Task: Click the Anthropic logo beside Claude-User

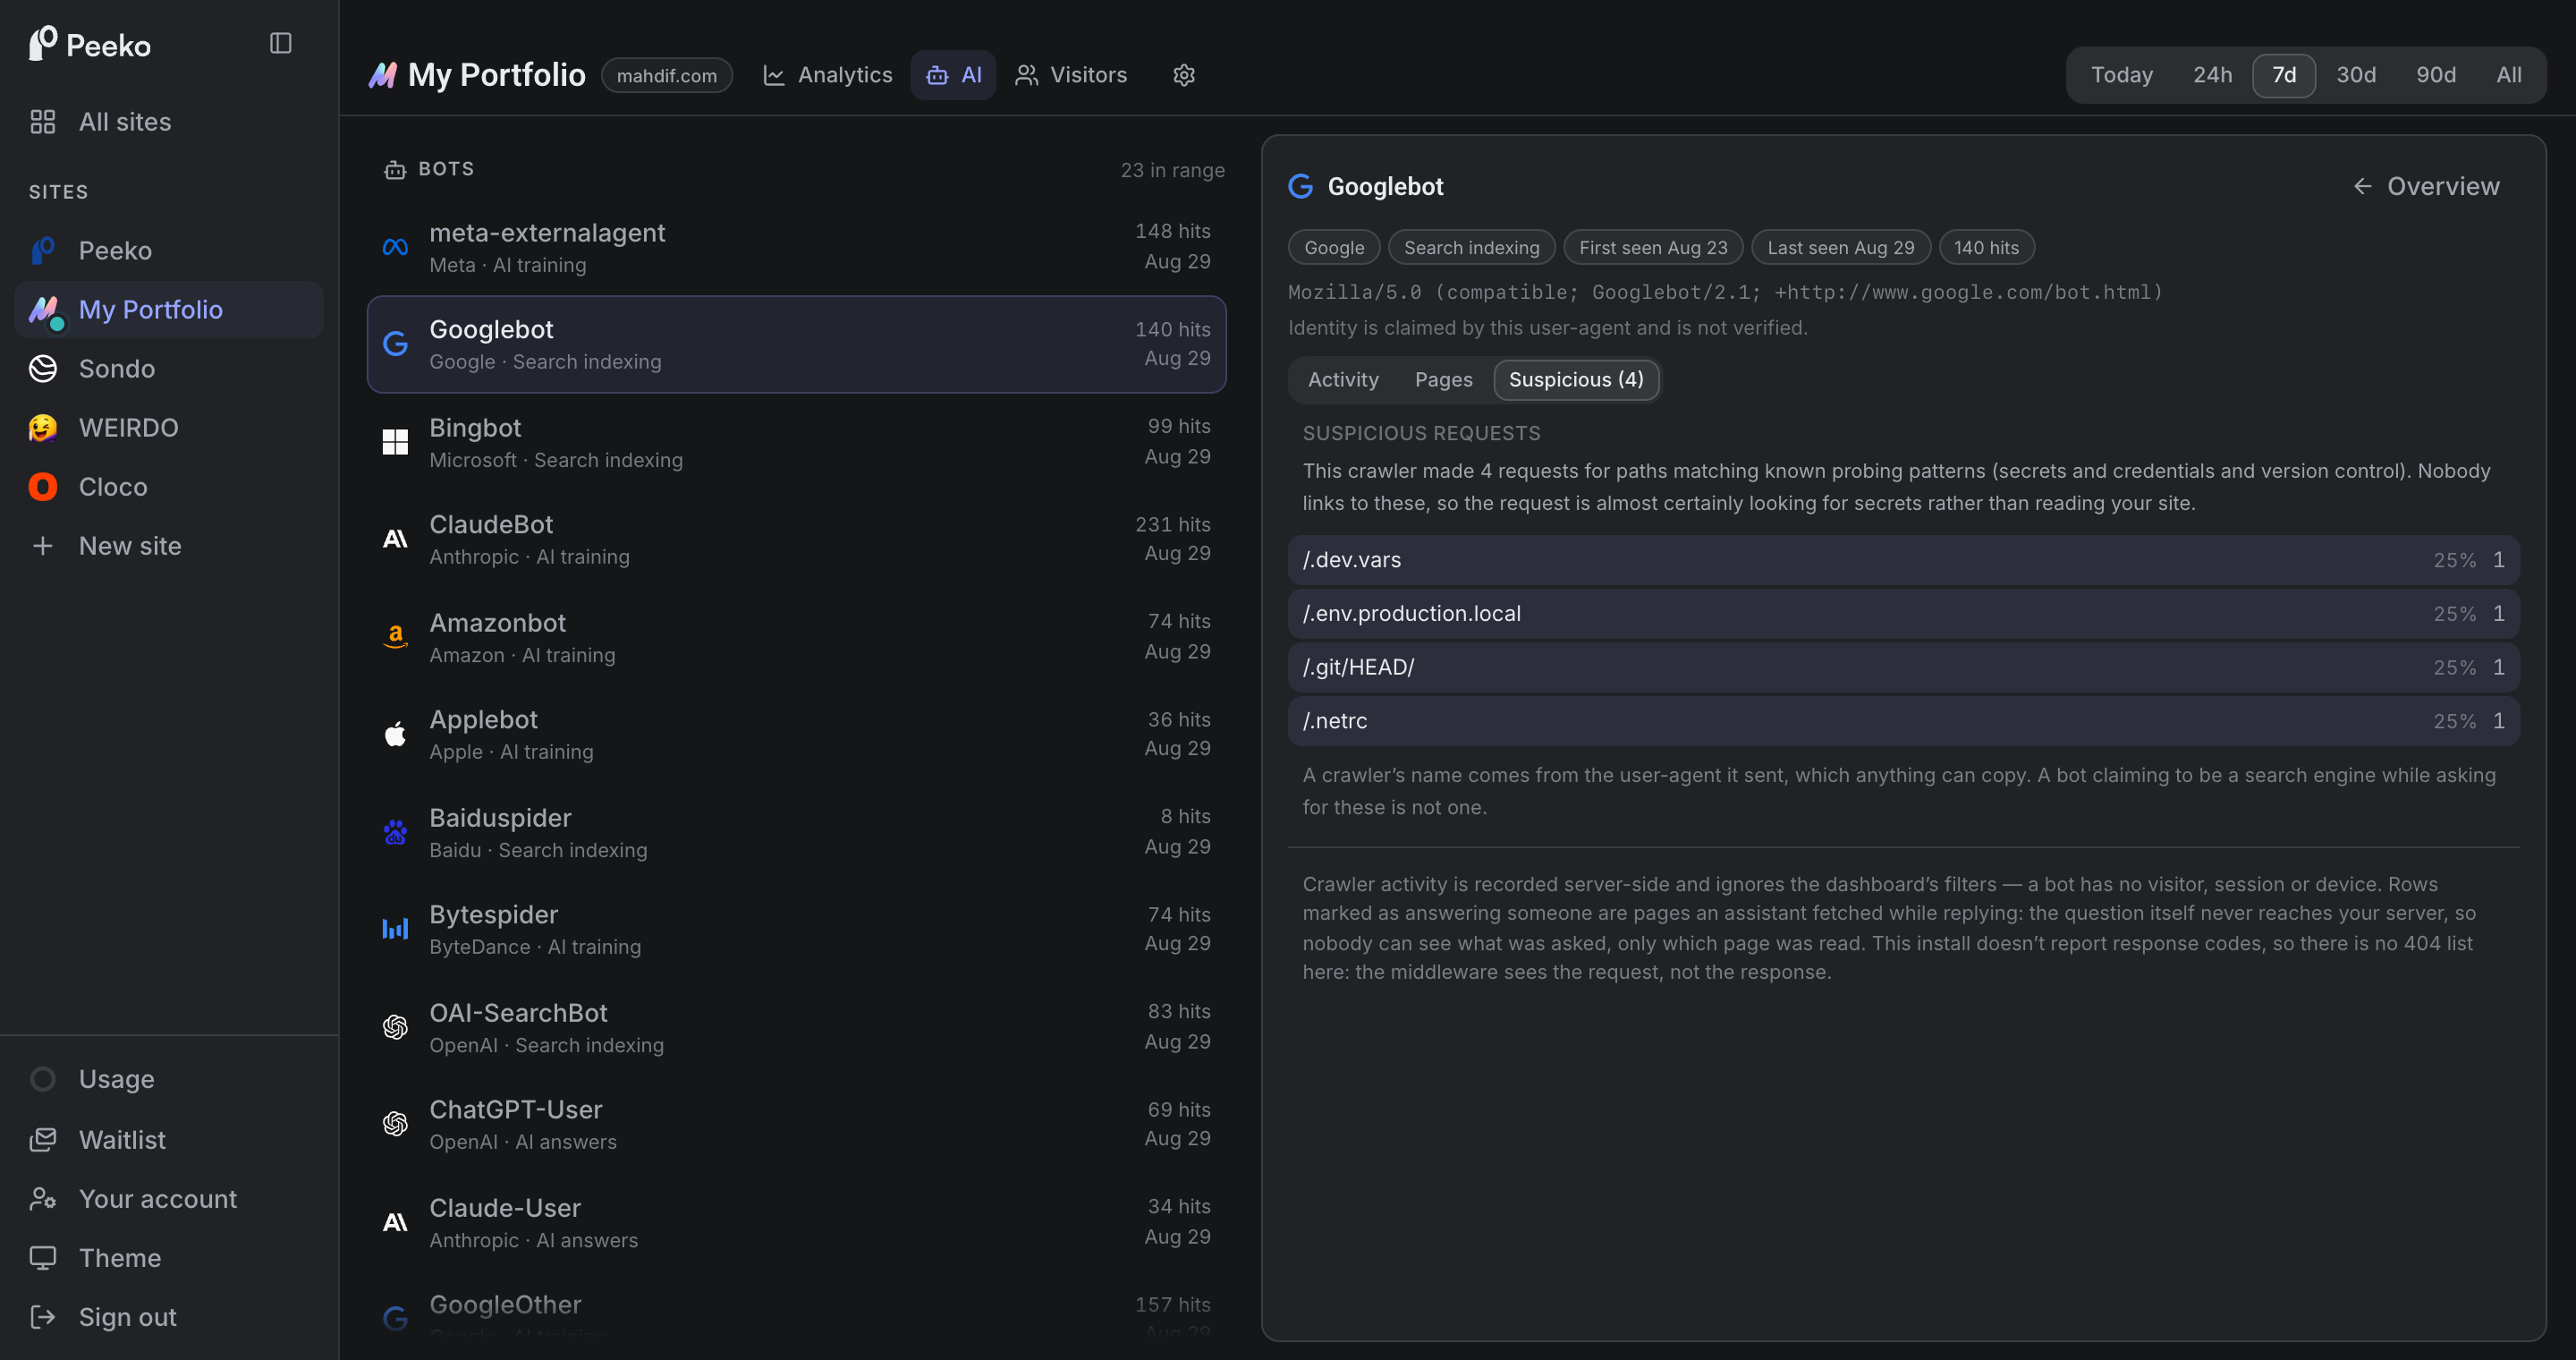Action: 395,1222
